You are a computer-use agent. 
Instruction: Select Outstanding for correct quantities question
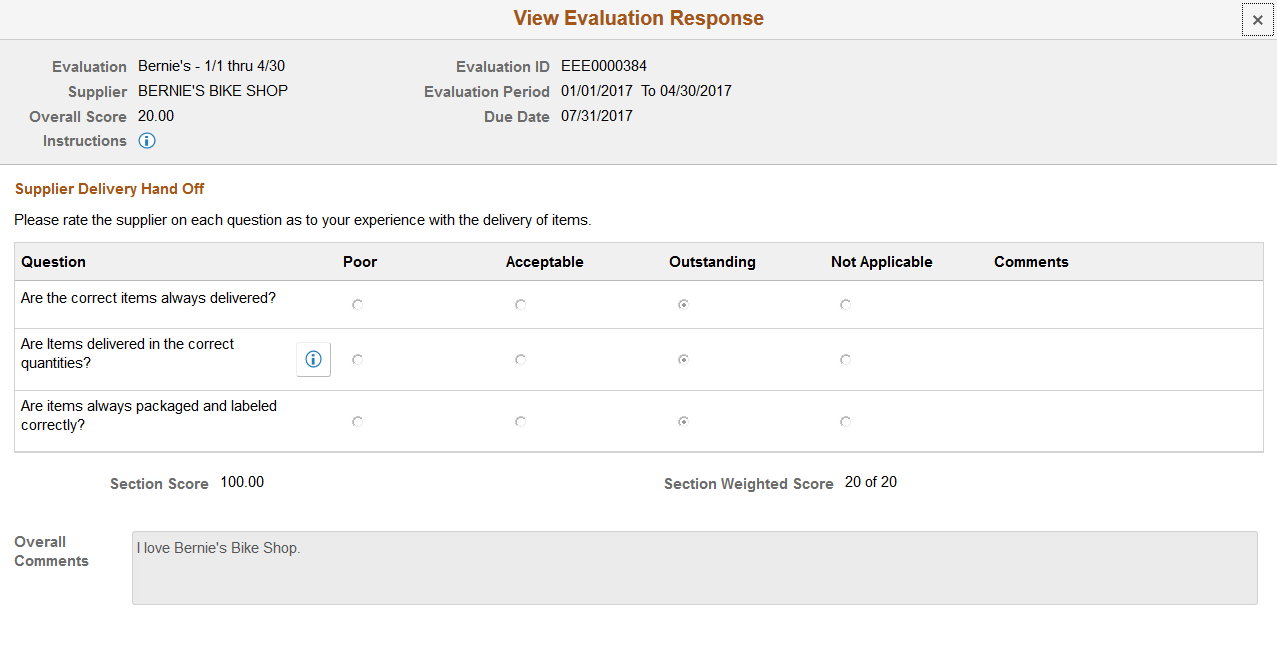(x=683, y=359)
